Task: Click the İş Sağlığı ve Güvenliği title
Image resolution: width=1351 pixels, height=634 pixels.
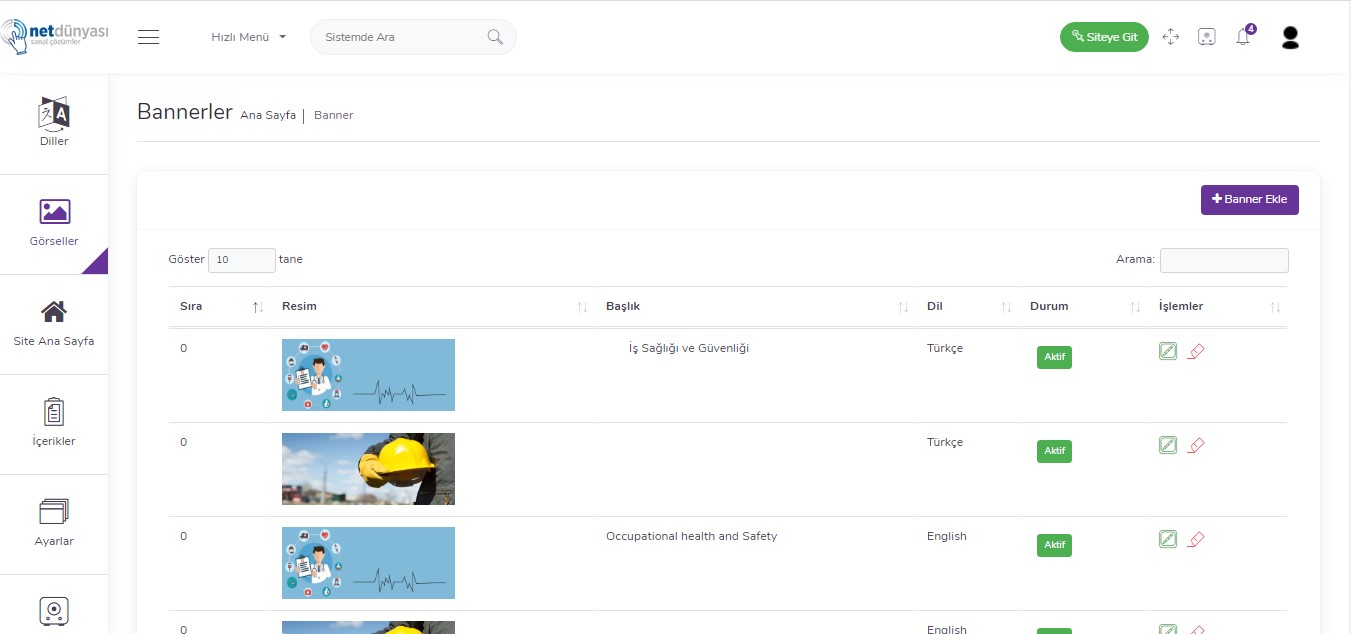Action: click(689, 348)
